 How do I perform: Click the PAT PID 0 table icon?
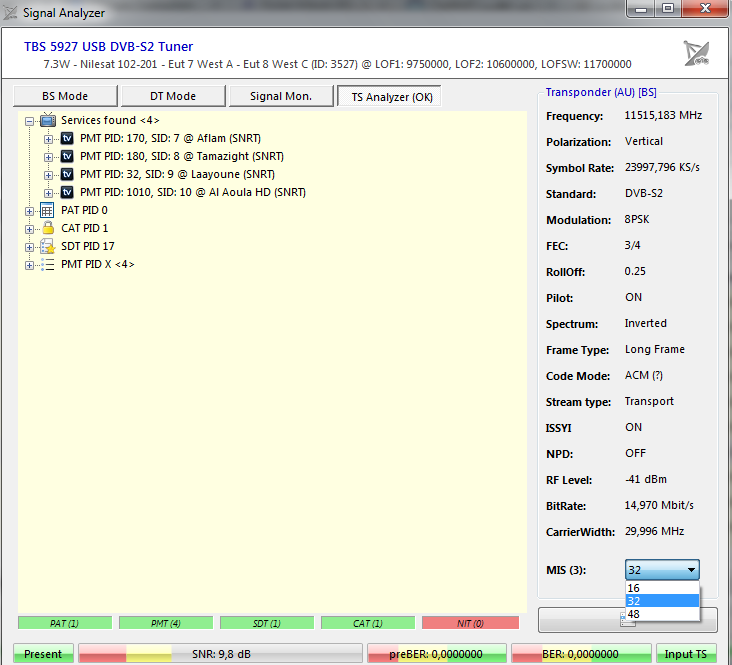[47, 210]
